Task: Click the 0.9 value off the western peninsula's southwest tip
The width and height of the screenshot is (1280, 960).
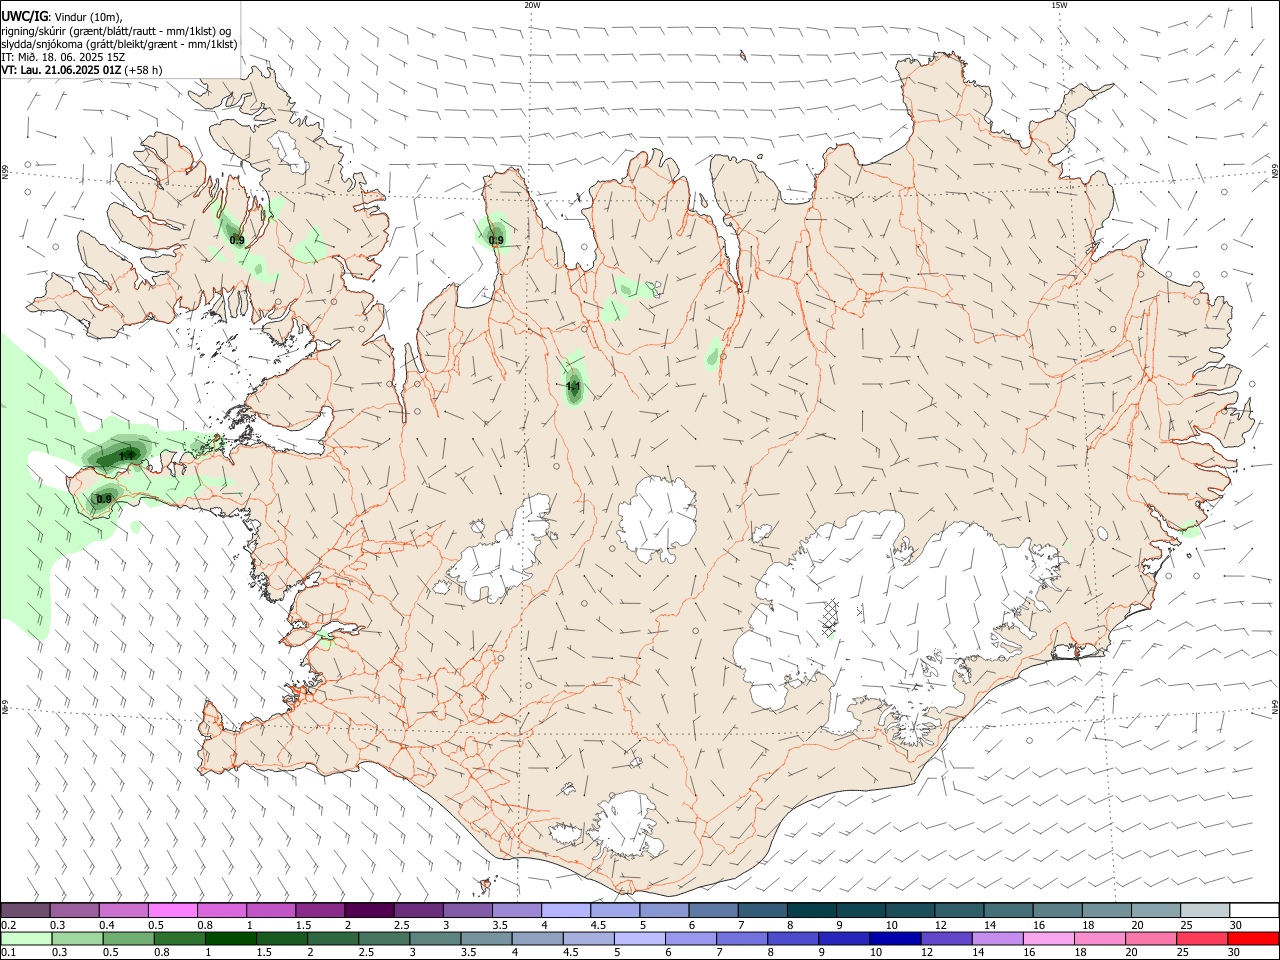Action: point(104,499)
